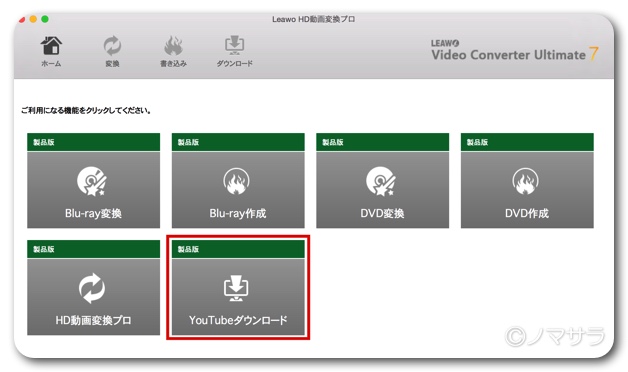
Task: Select the 変換 convert toolbar icon
Action: coord(113,46)
